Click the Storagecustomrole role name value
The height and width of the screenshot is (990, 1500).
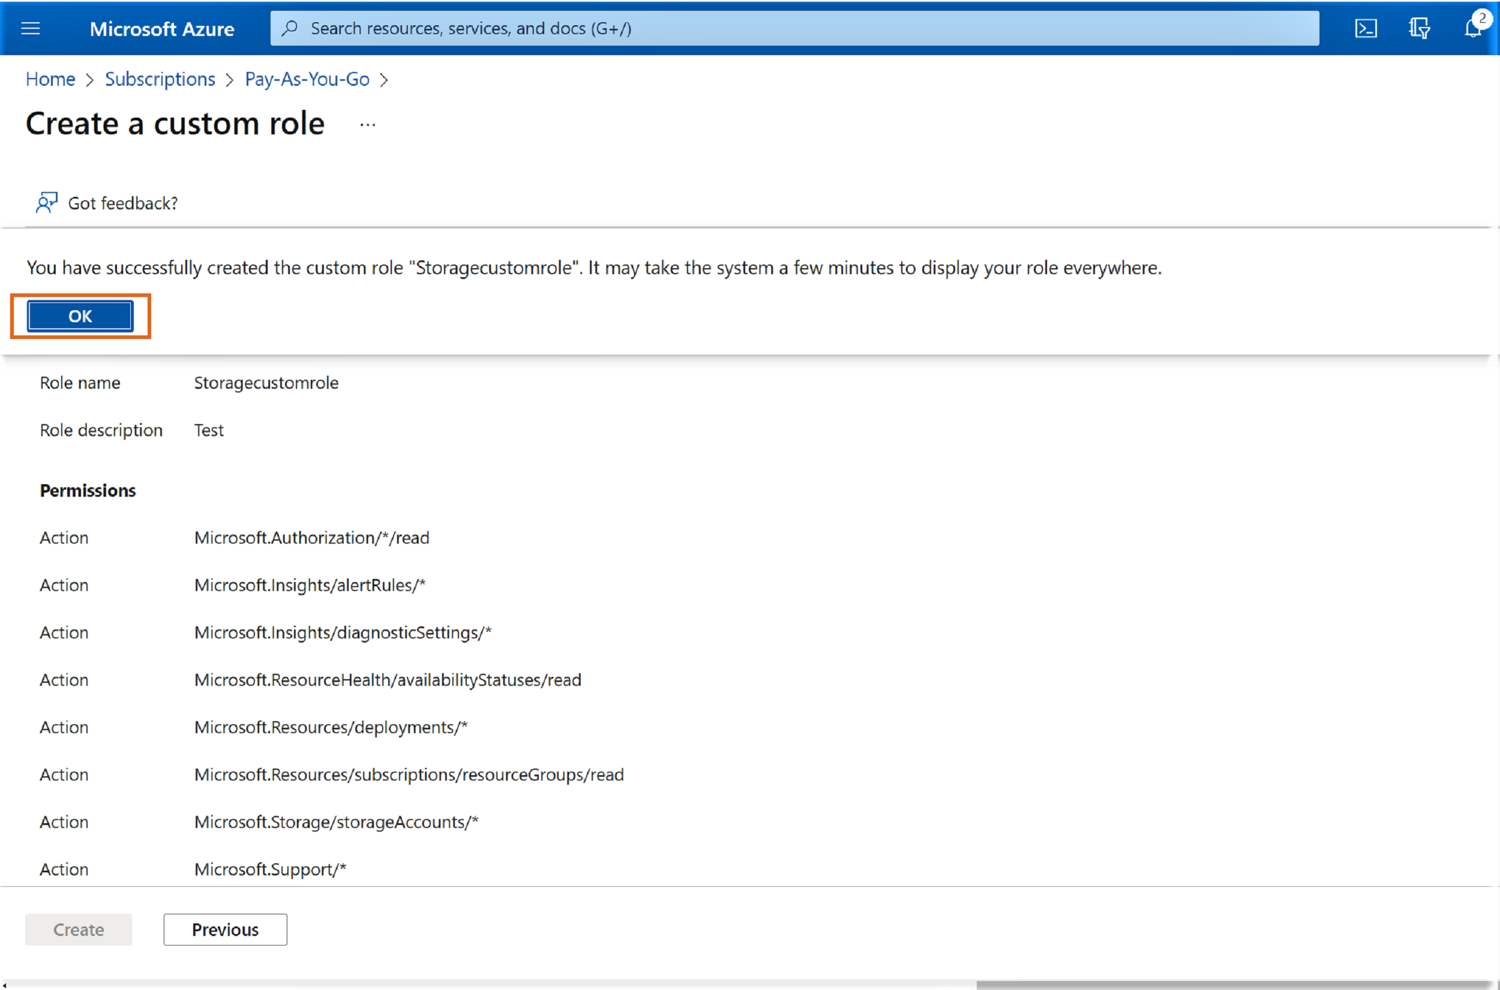coord(266,383)
